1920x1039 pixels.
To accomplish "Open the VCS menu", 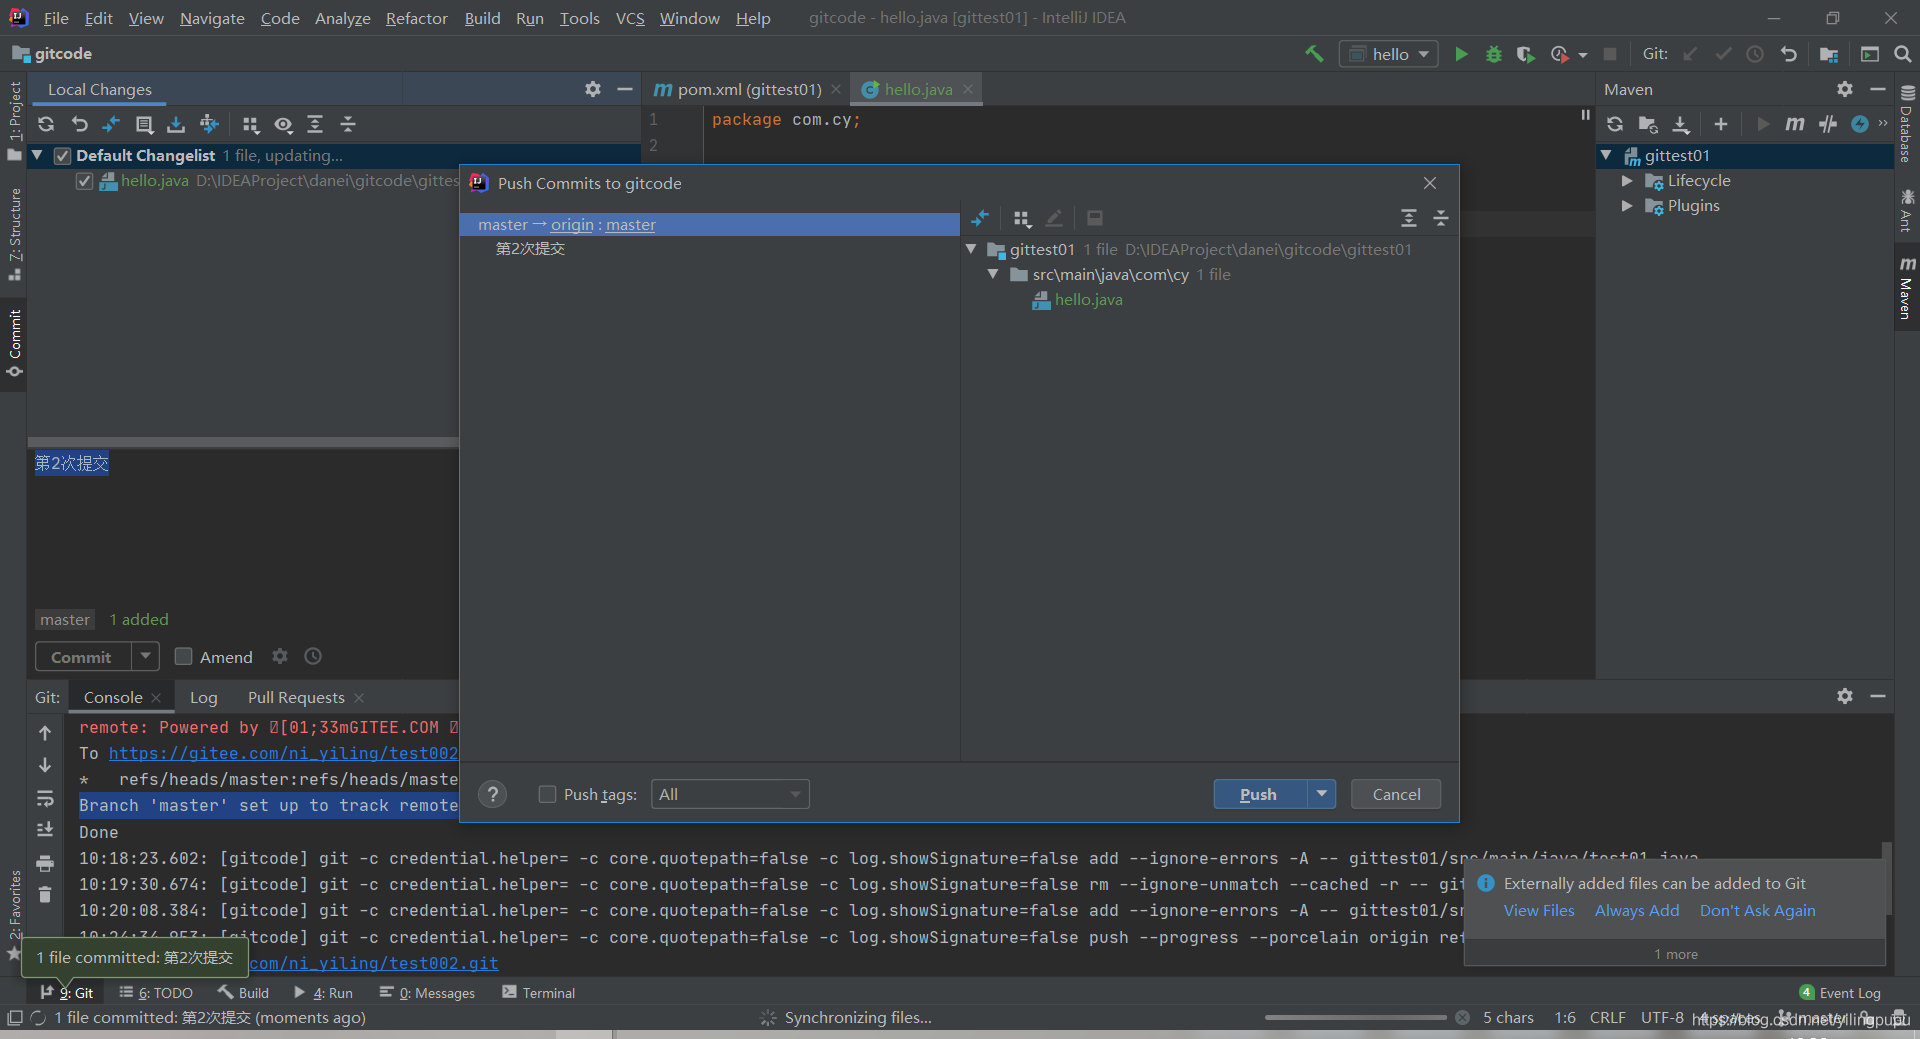I will click(630, 18).
